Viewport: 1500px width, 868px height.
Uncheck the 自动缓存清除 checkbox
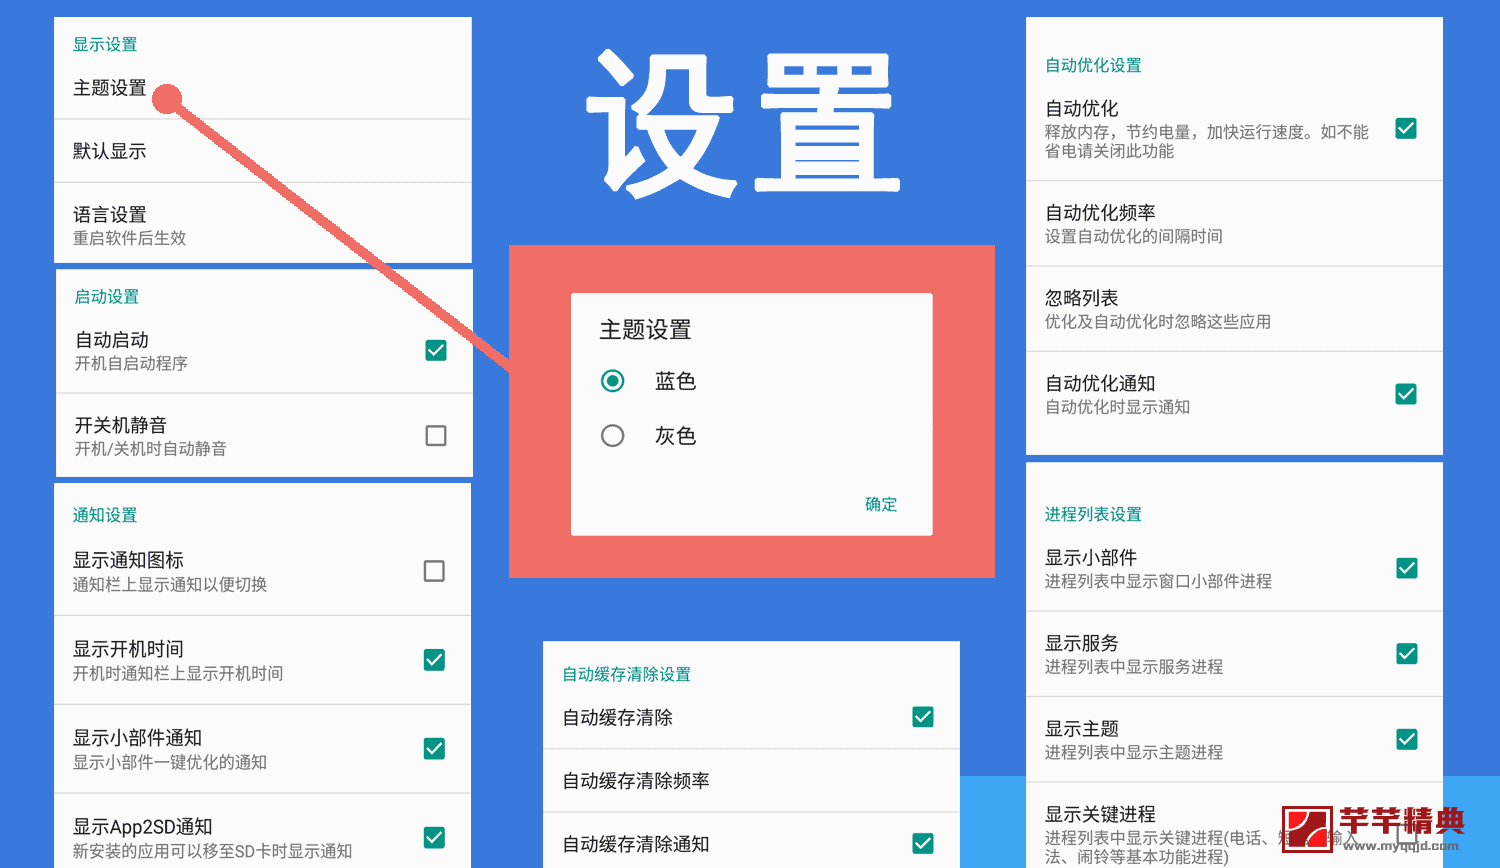(x=923, y=717)
